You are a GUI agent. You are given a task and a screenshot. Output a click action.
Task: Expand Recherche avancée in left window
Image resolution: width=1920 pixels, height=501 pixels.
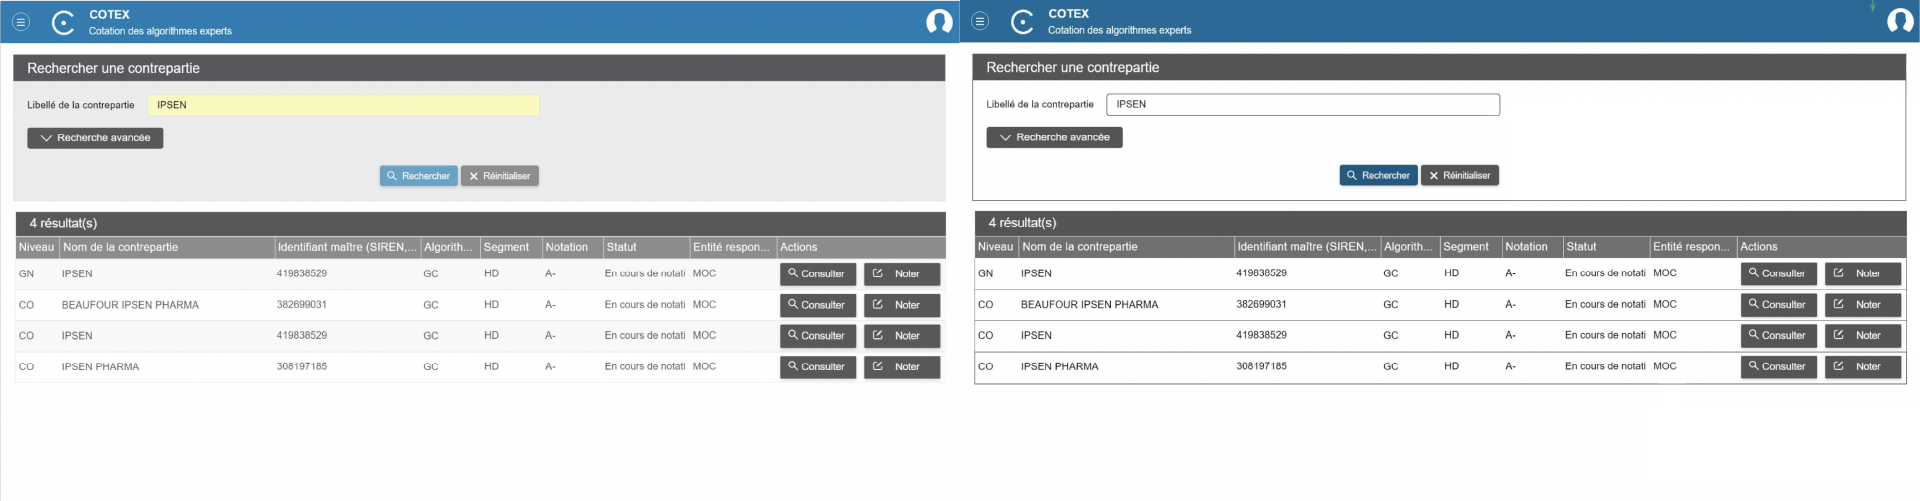coord(95,138)
